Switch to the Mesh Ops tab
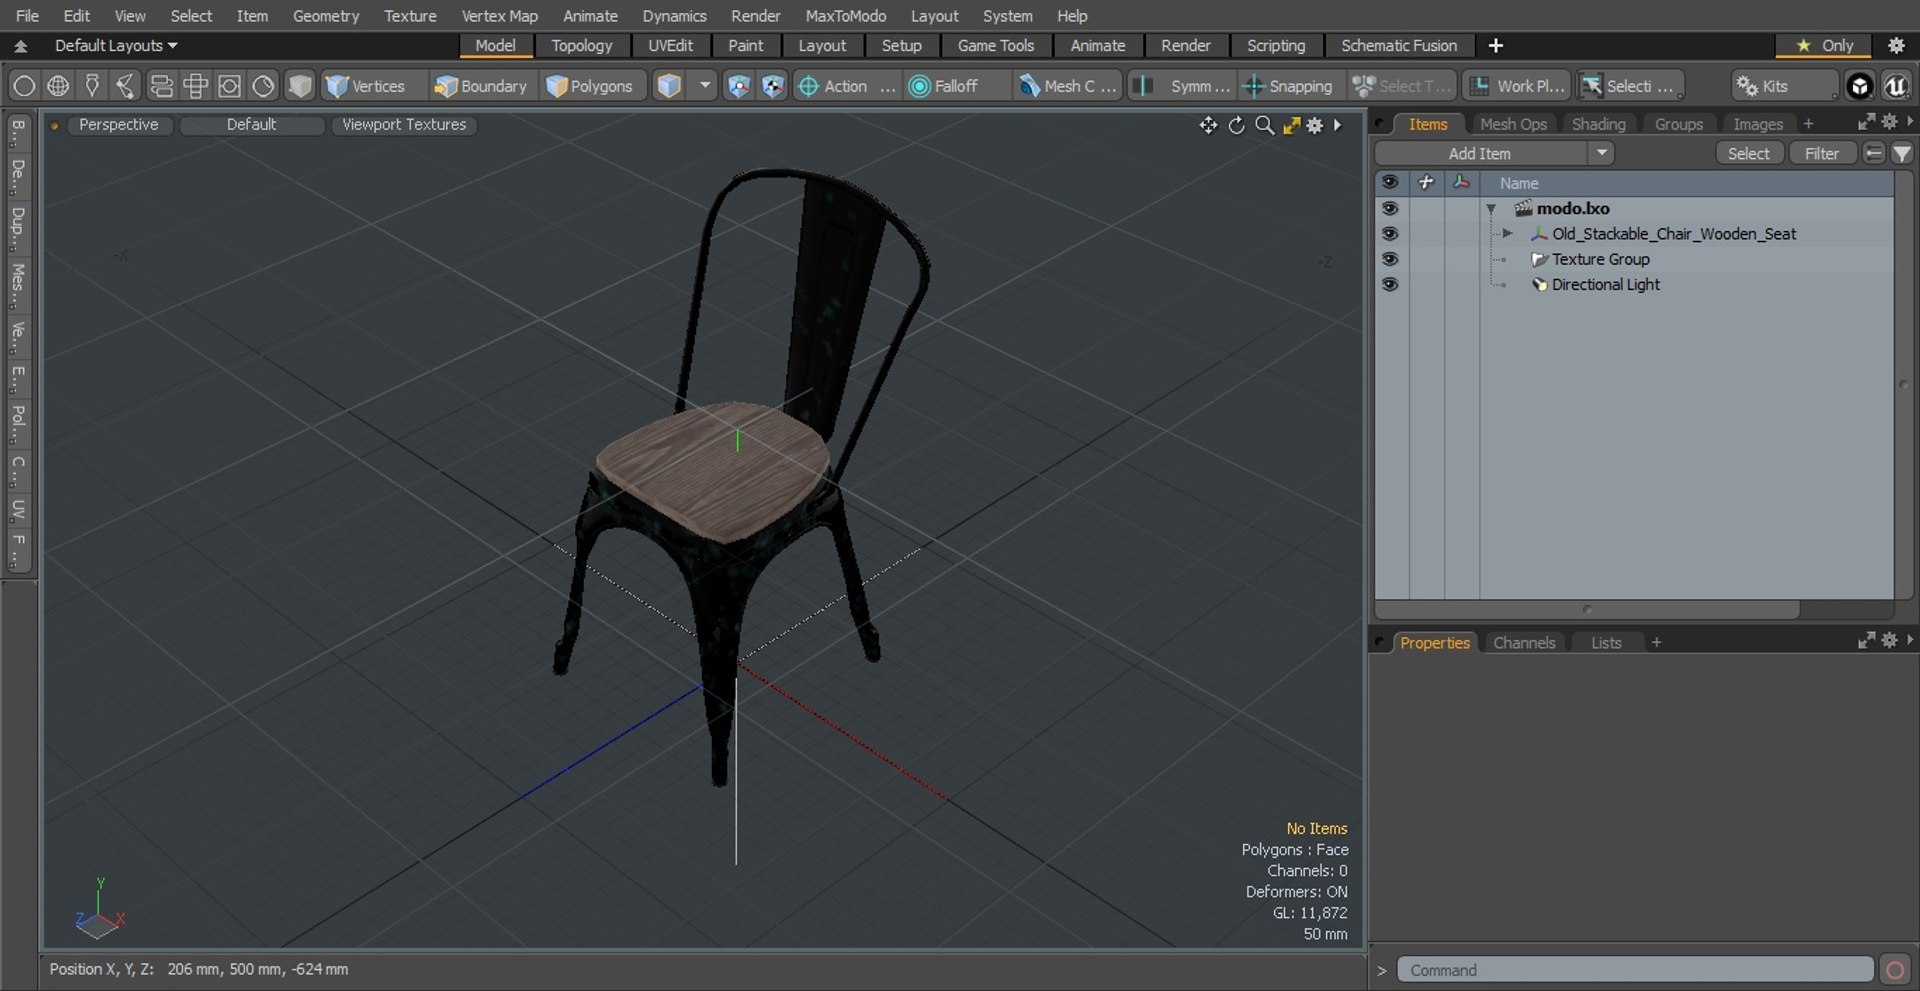 tap(1513, 124)
